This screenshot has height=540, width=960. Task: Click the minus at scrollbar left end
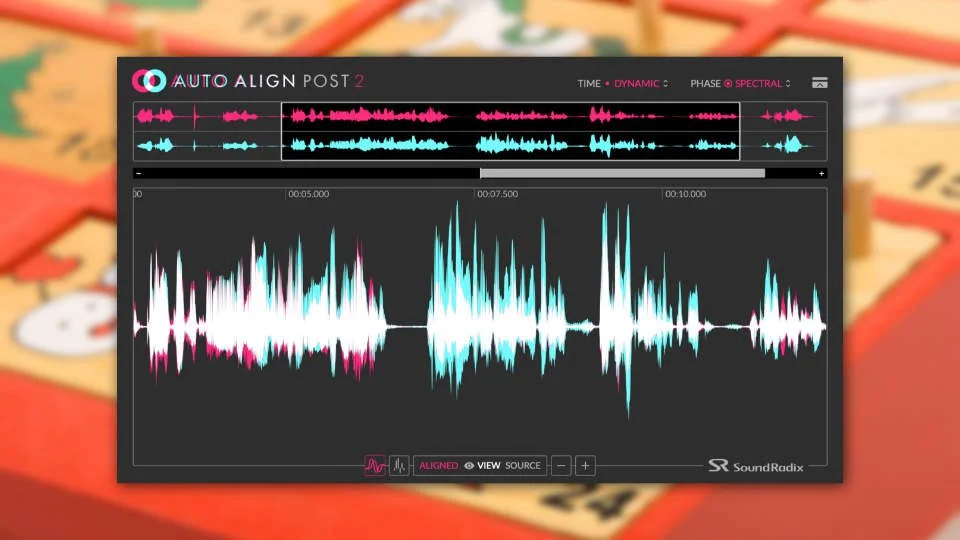(139, 174)
